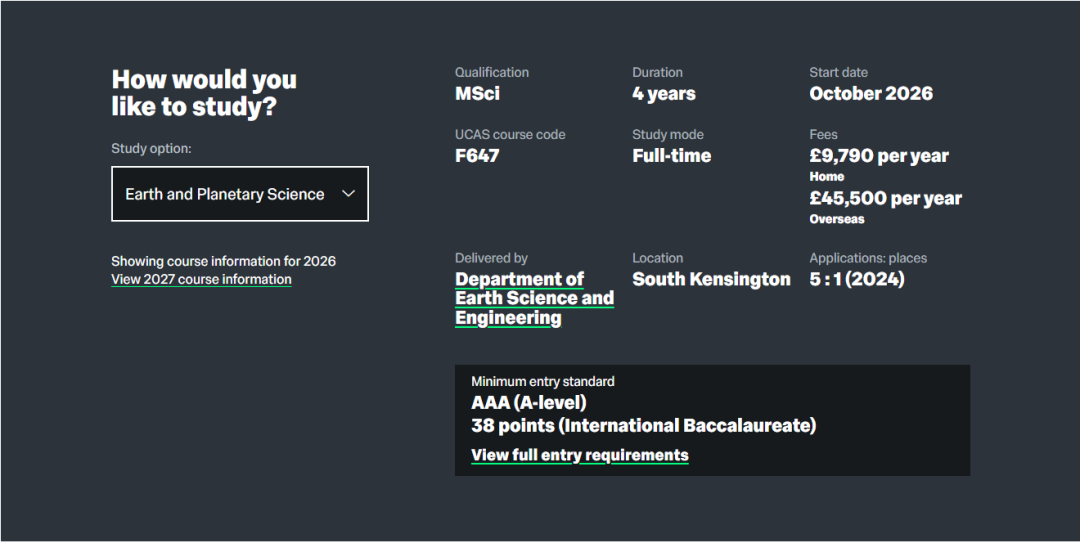Click the '4 years' duration value

click(x=663, y=94)
